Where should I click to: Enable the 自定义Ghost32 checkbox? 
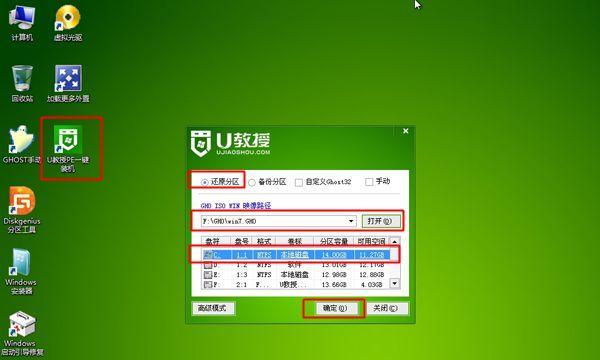pos(299,182)
